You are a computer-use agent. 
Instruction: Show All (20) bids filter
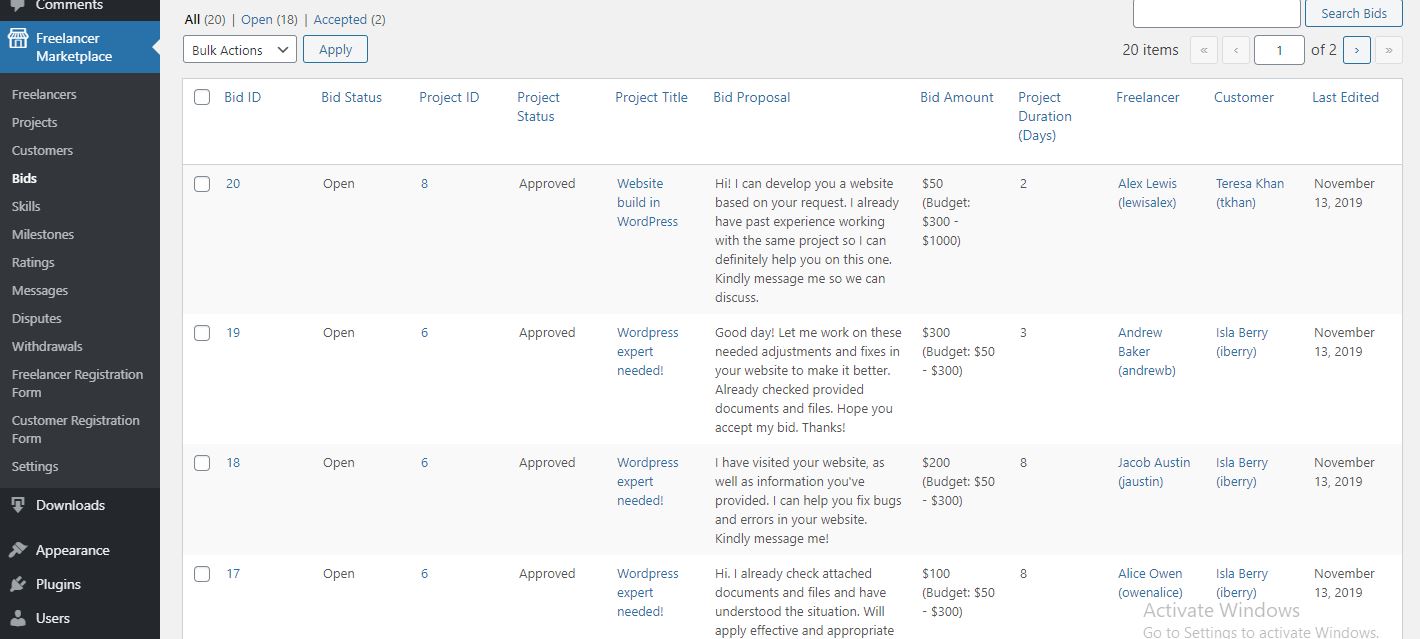point(205,19)
